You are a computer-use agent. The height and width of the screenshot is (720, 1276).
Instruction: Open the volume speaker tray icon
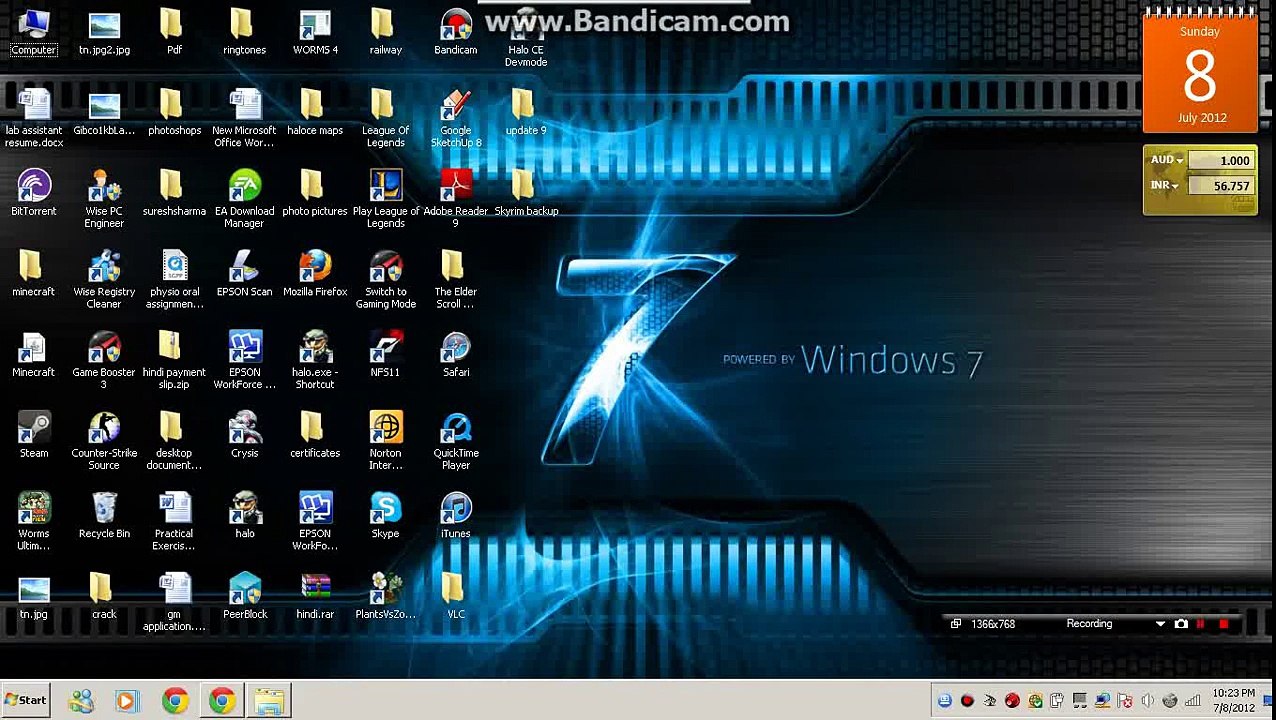click(1147, 701)
